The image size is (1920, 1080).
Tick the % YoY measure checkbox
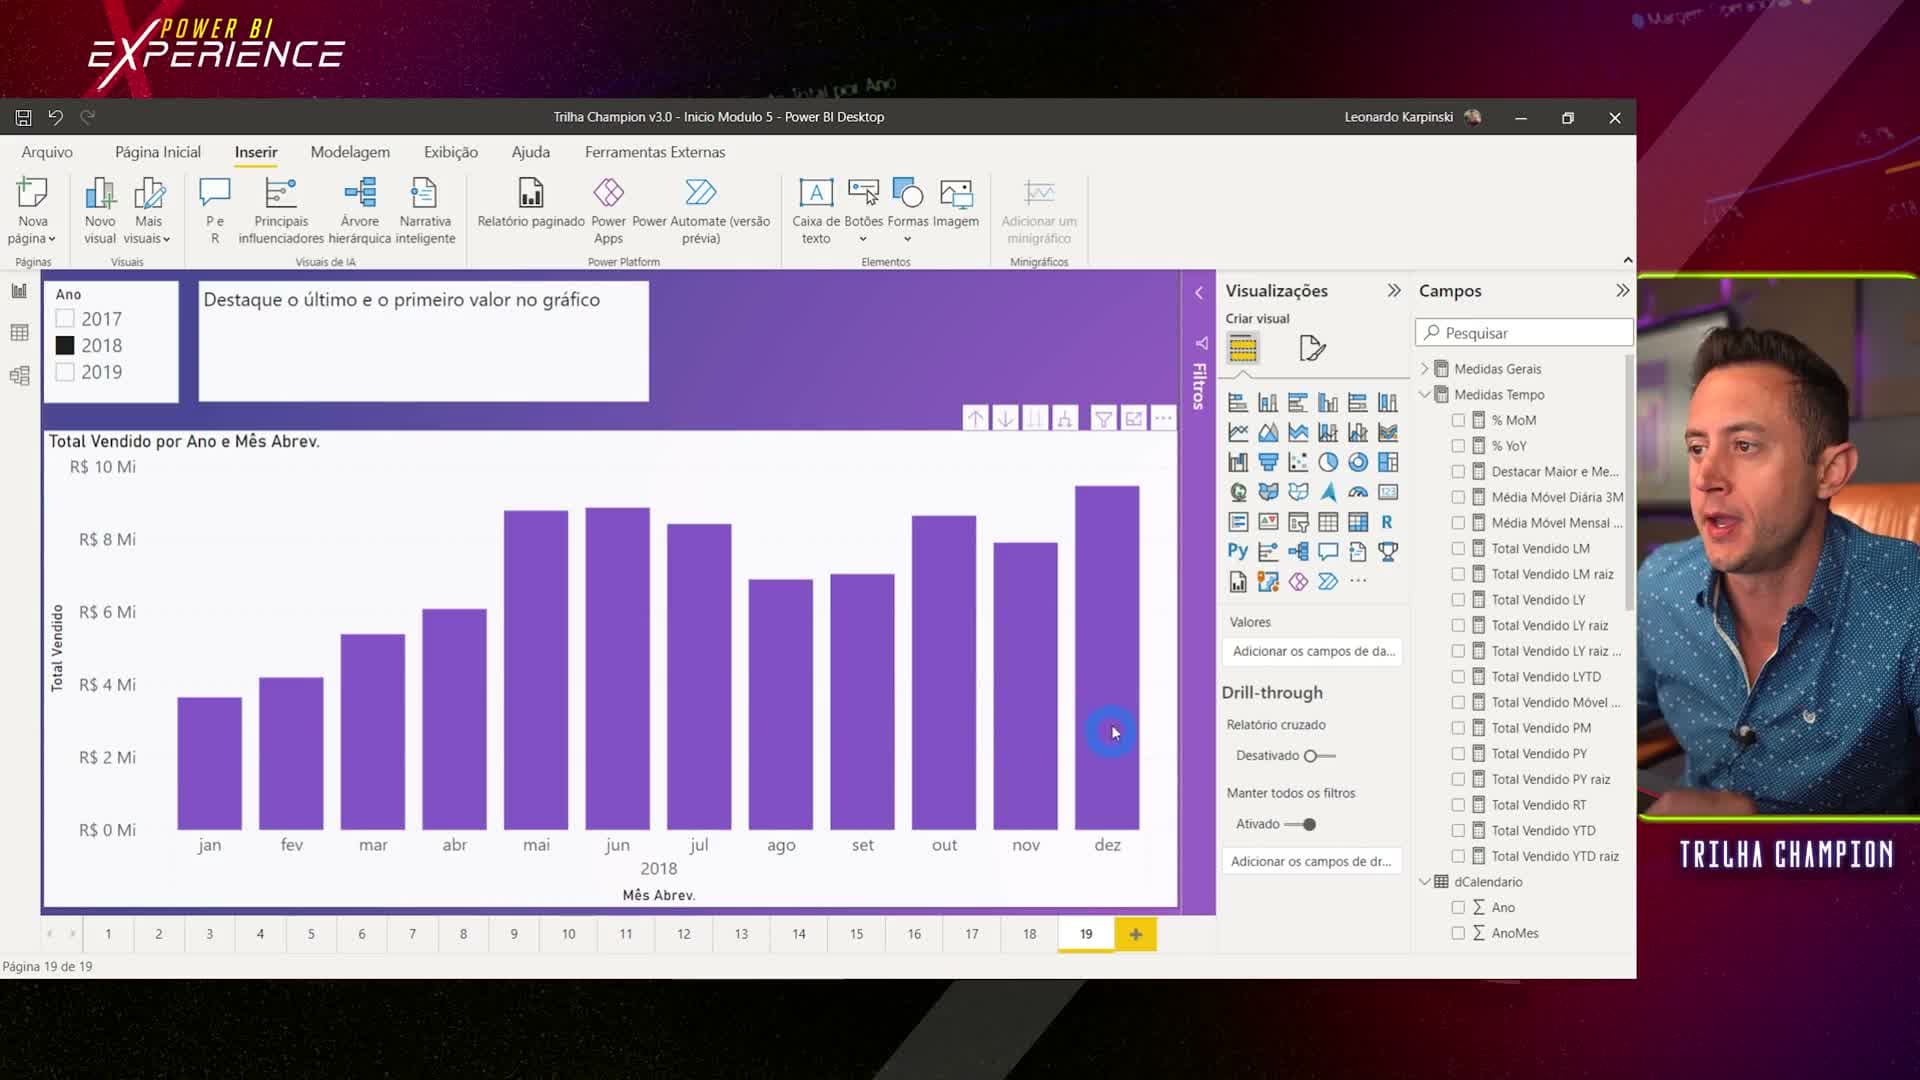click(x=1458, y=446)
